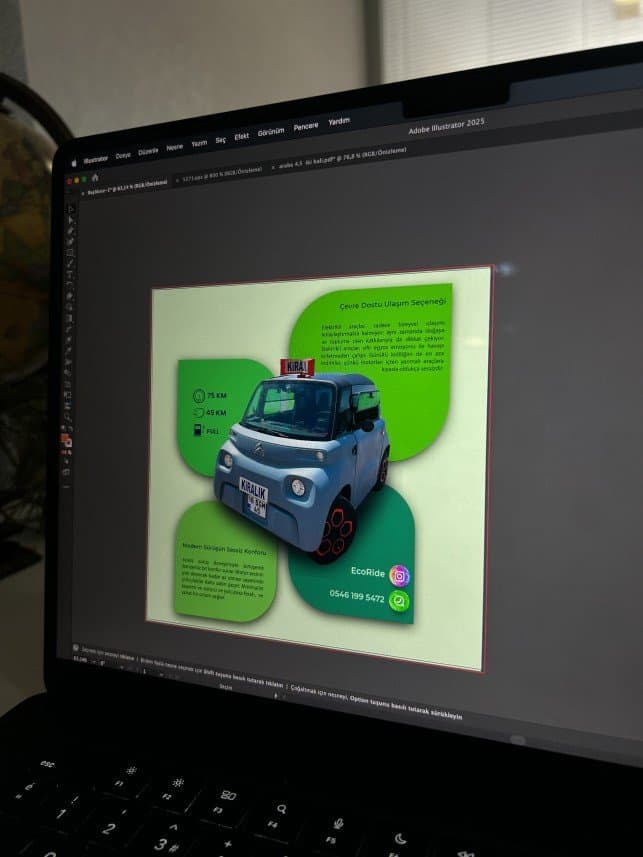The image size is (643, 857).
Task: Open the Görünüm menu
Action: (x=271, y=132)
